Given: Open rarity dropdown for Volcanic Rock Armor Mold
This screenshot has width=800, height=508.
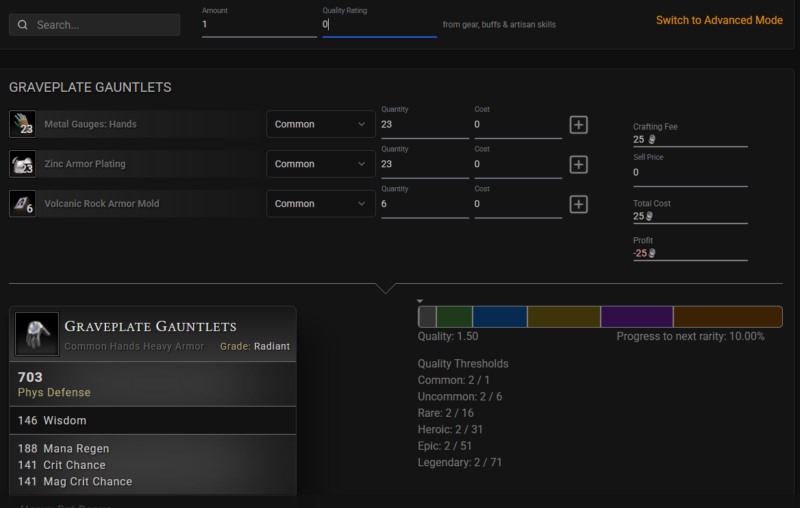Looking at the screenshot, I should [x=320, y=204].
